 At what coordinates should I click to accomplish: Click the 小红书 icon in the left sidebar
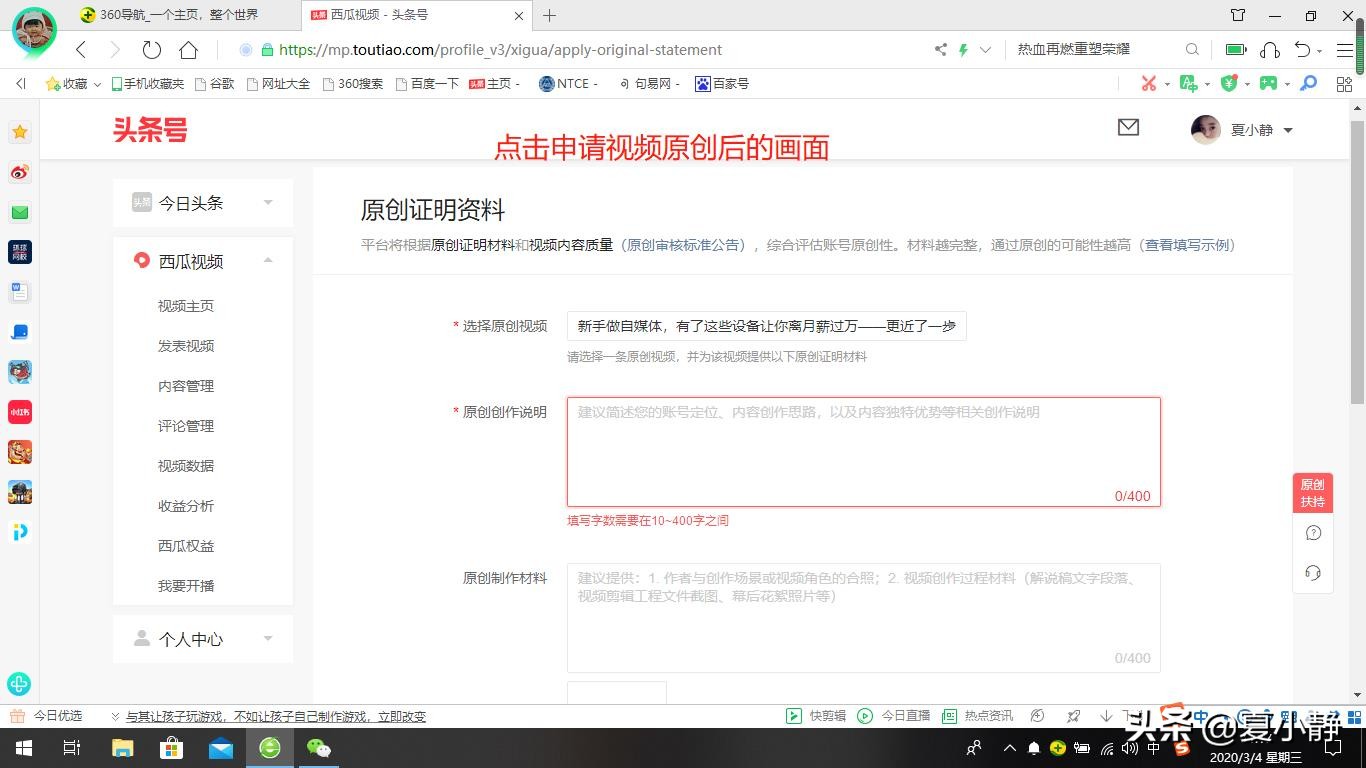[20, 412]
